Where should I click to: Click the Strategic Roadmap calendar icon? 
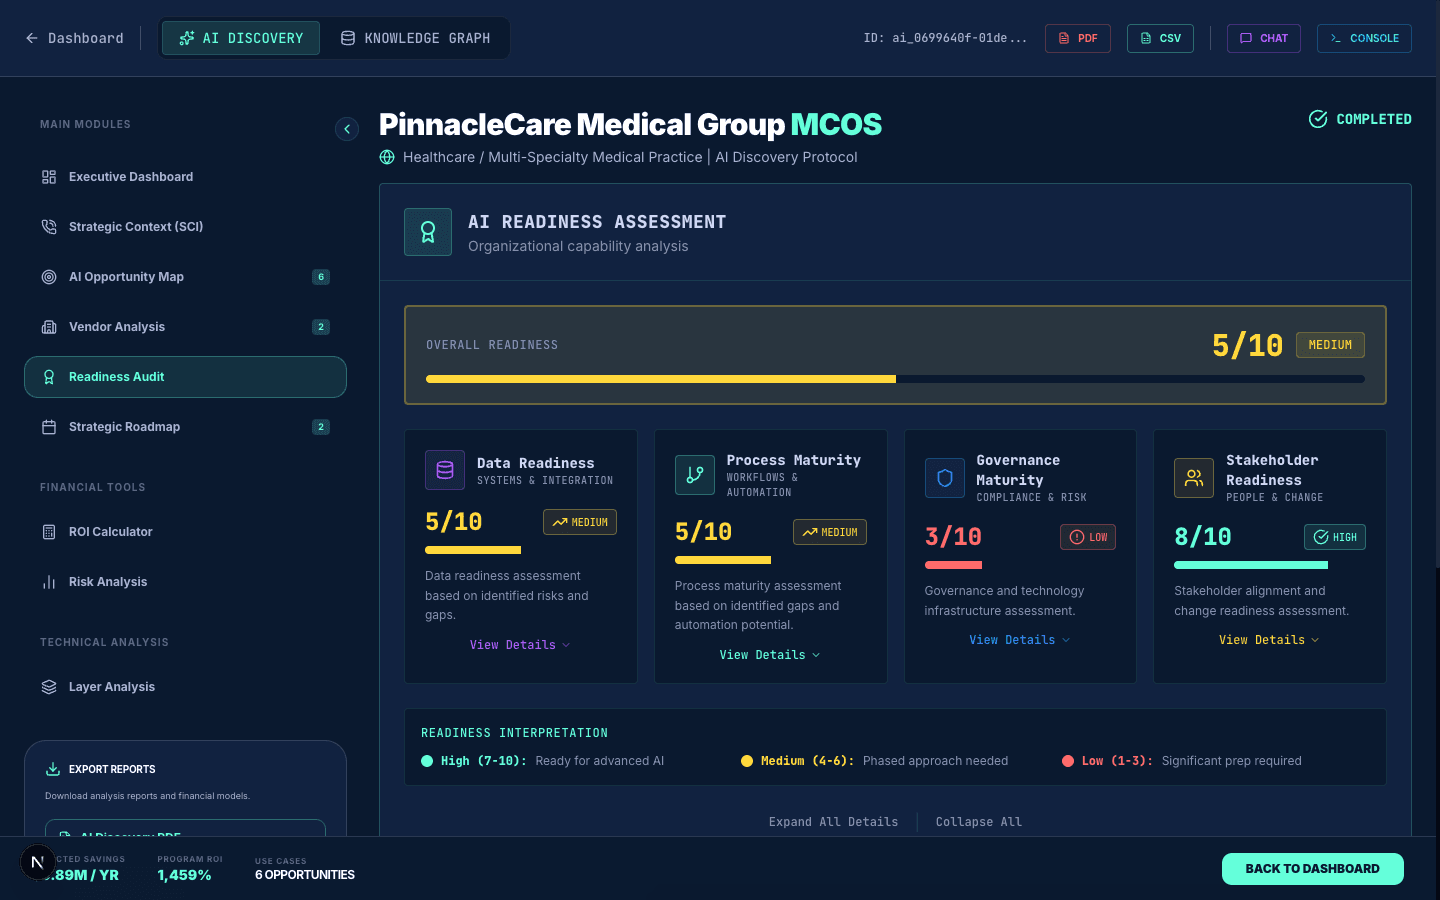pyautogui.click(x=49, y=427)
